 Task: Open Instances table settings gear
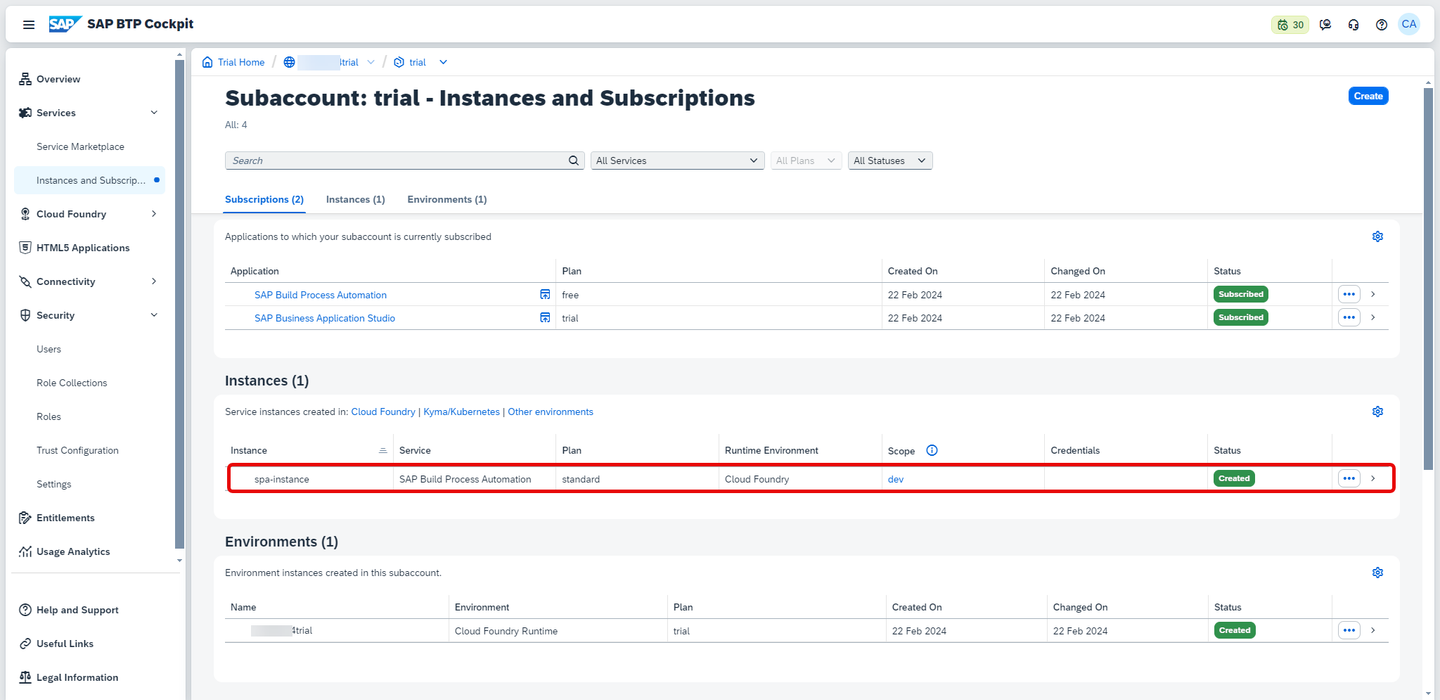(1378, 412)
